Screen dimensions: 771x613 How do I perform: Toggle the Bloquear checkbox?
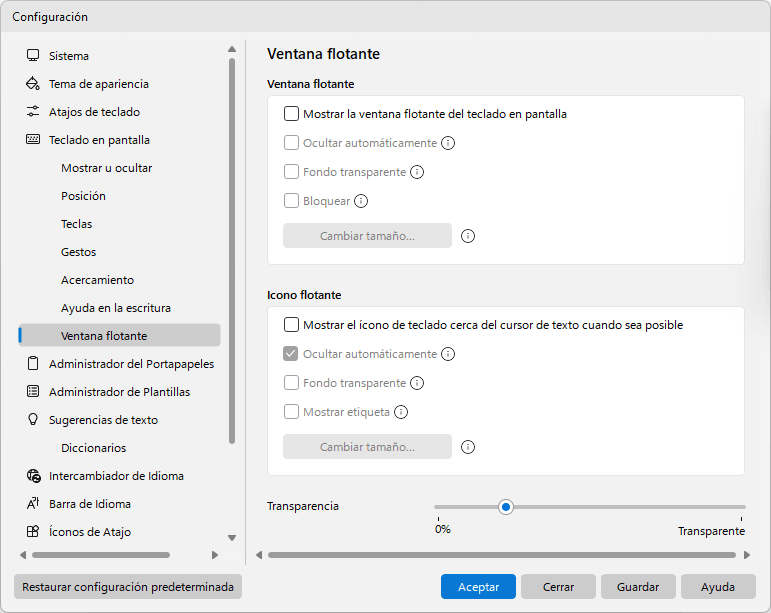(x=292, y=201)
